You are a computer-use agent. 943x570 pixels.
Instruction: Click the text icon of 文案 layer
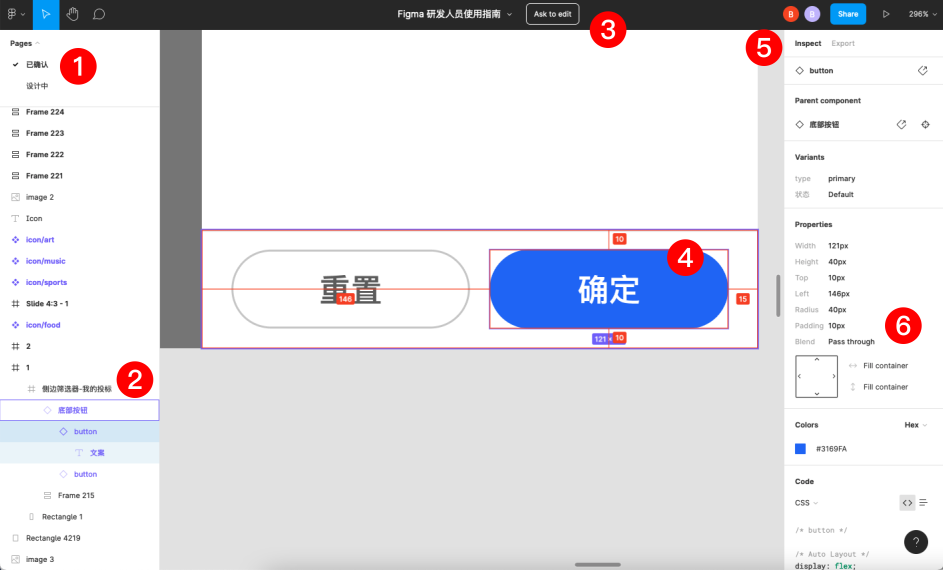(79, 453)
